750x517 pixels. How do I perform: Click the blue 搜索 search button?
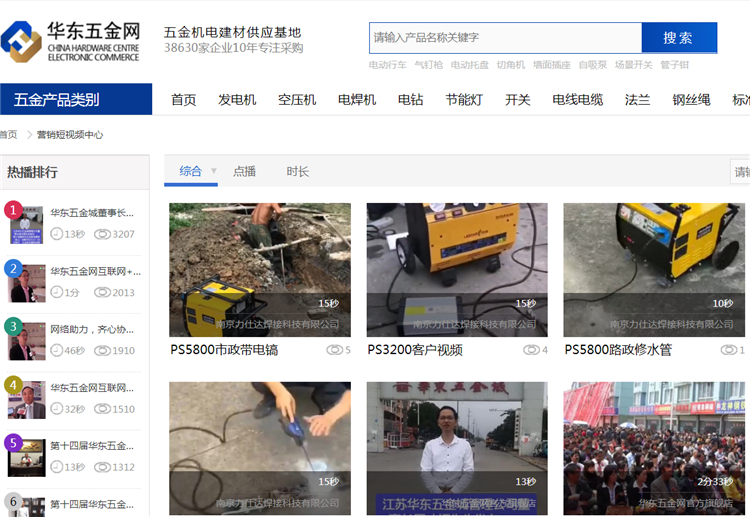pyautogui.click(x=678, y=38)
